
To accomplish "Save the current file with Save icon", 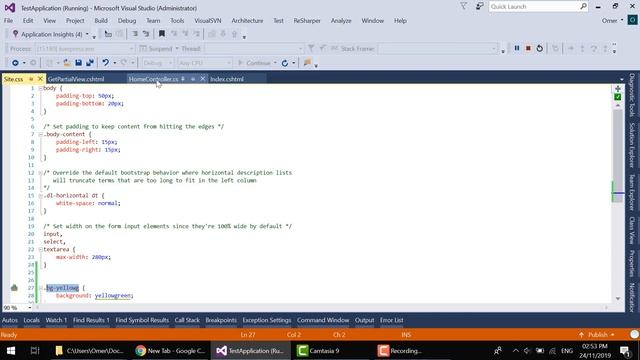I will 78,63.
